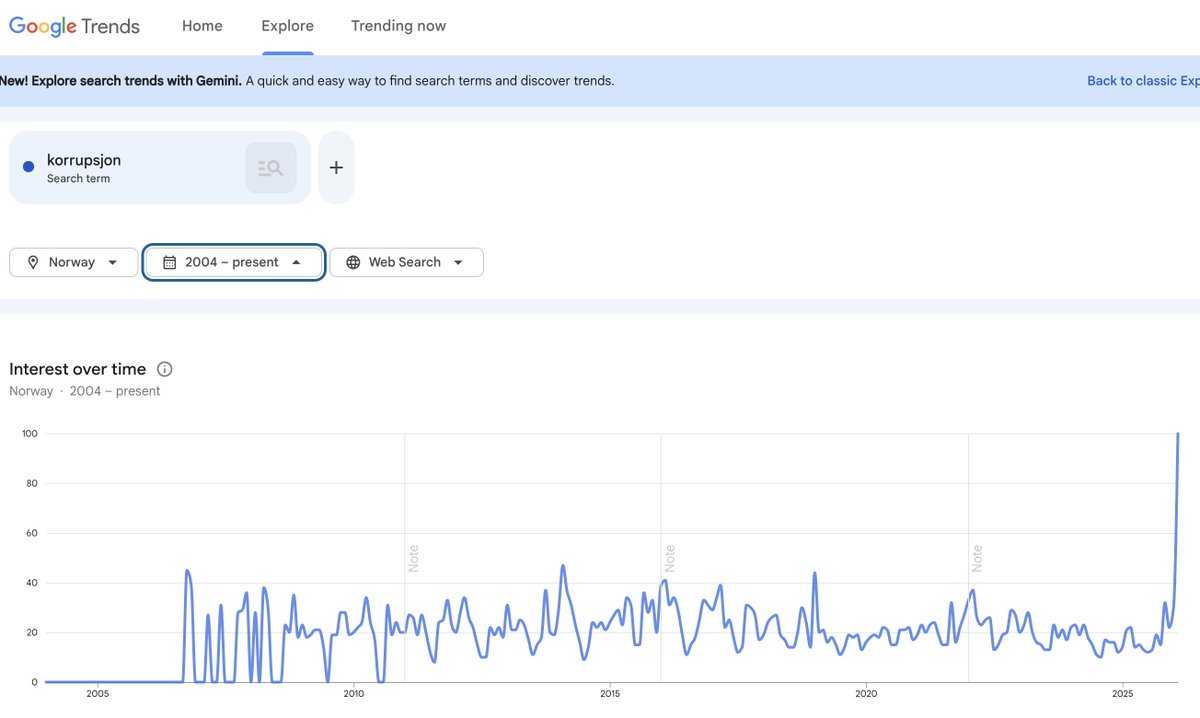
Task: Click the Back to classic Explore link
Action: pos(1143,81)
